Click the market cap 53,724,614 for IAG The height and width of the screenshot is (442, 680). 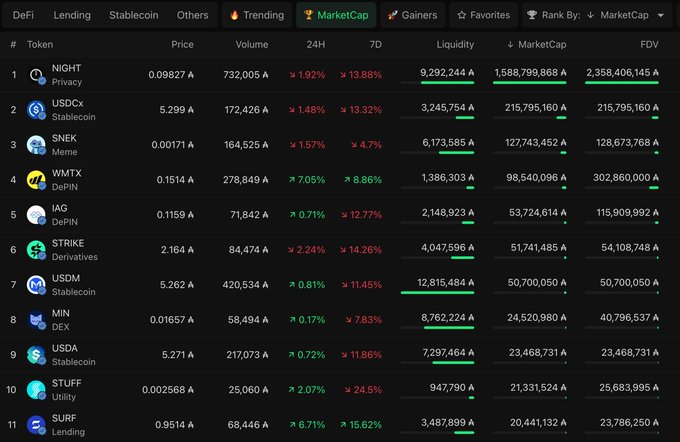(x=538, y=213)
